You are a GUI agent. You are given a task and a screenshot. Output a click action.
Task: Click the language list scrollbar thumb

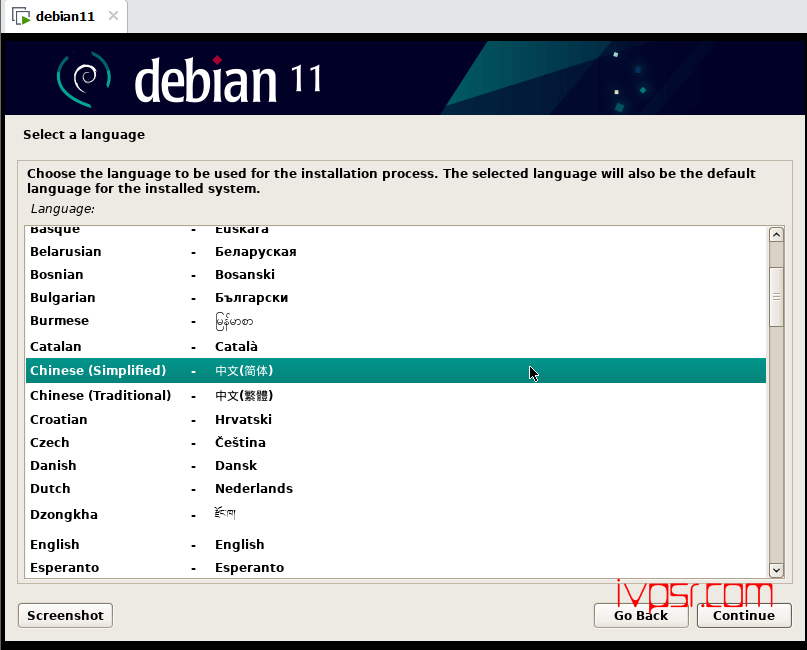(776, 296)
